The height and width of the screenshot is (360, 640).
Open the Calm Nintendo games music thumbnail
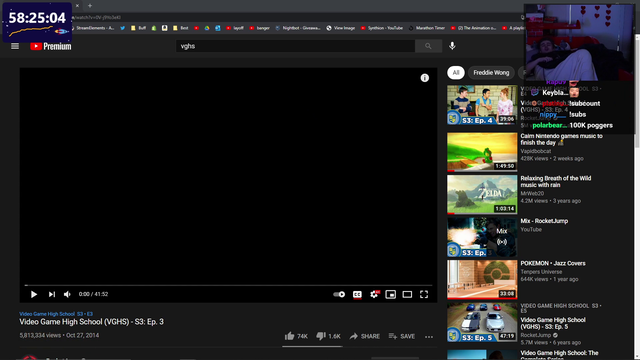pos(482,152)
